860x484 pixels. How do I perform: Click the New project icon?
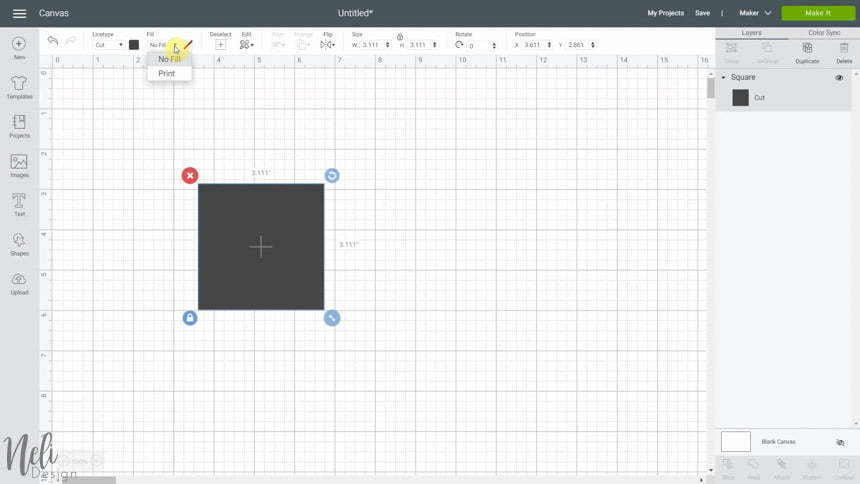coord(19,44)
